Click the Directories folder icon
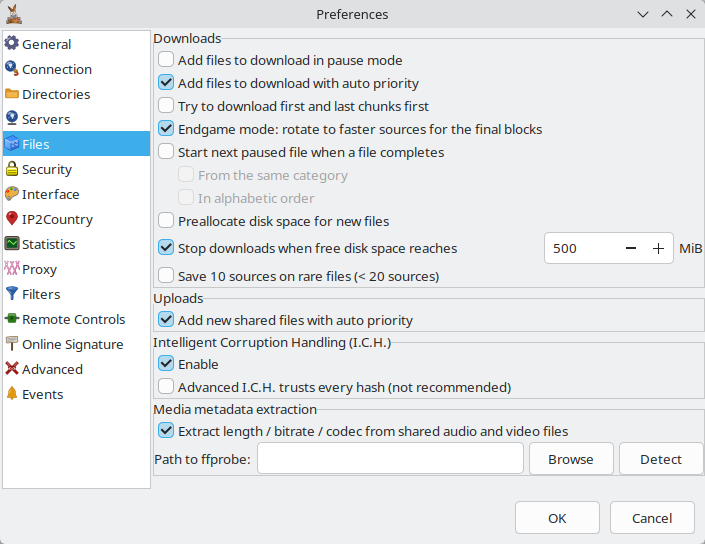 (12, 94)
